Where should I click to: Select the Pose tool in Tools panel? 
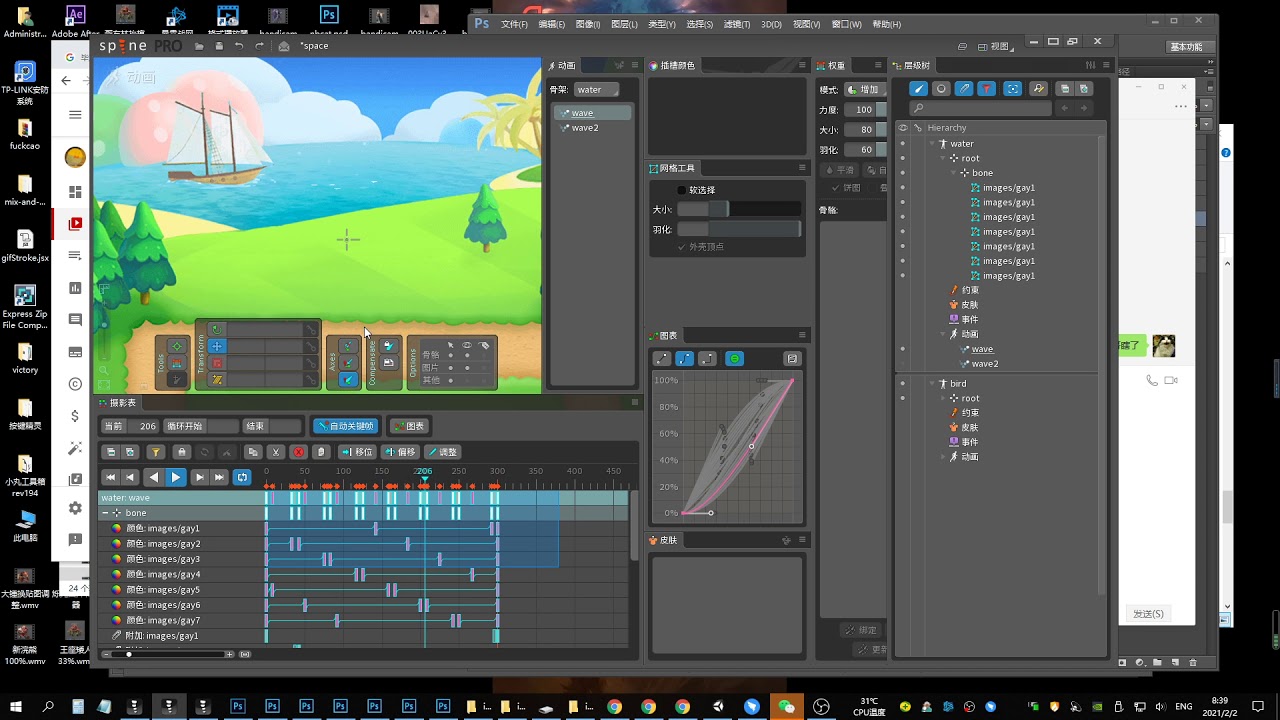(176, 346)
